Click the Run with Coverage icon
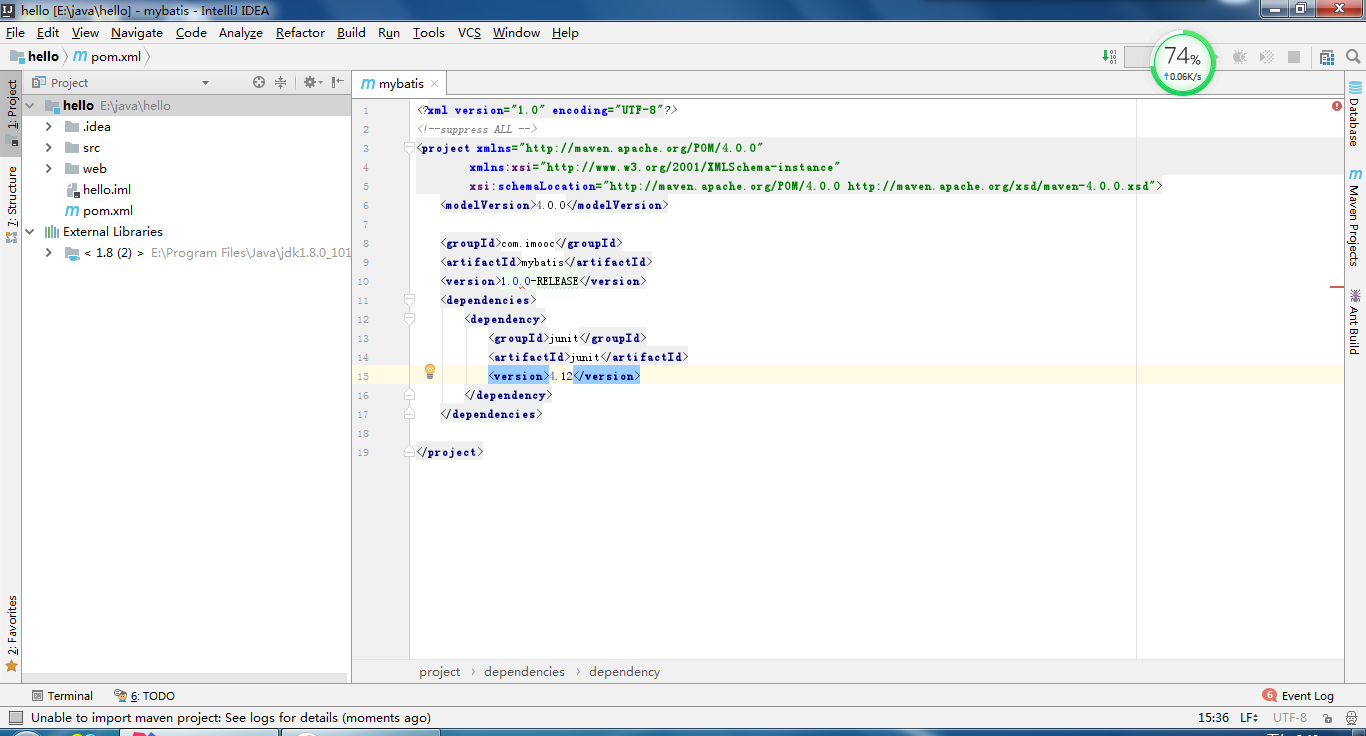Viewport: 1366px width, 736px height. [x=1267, y=57]
